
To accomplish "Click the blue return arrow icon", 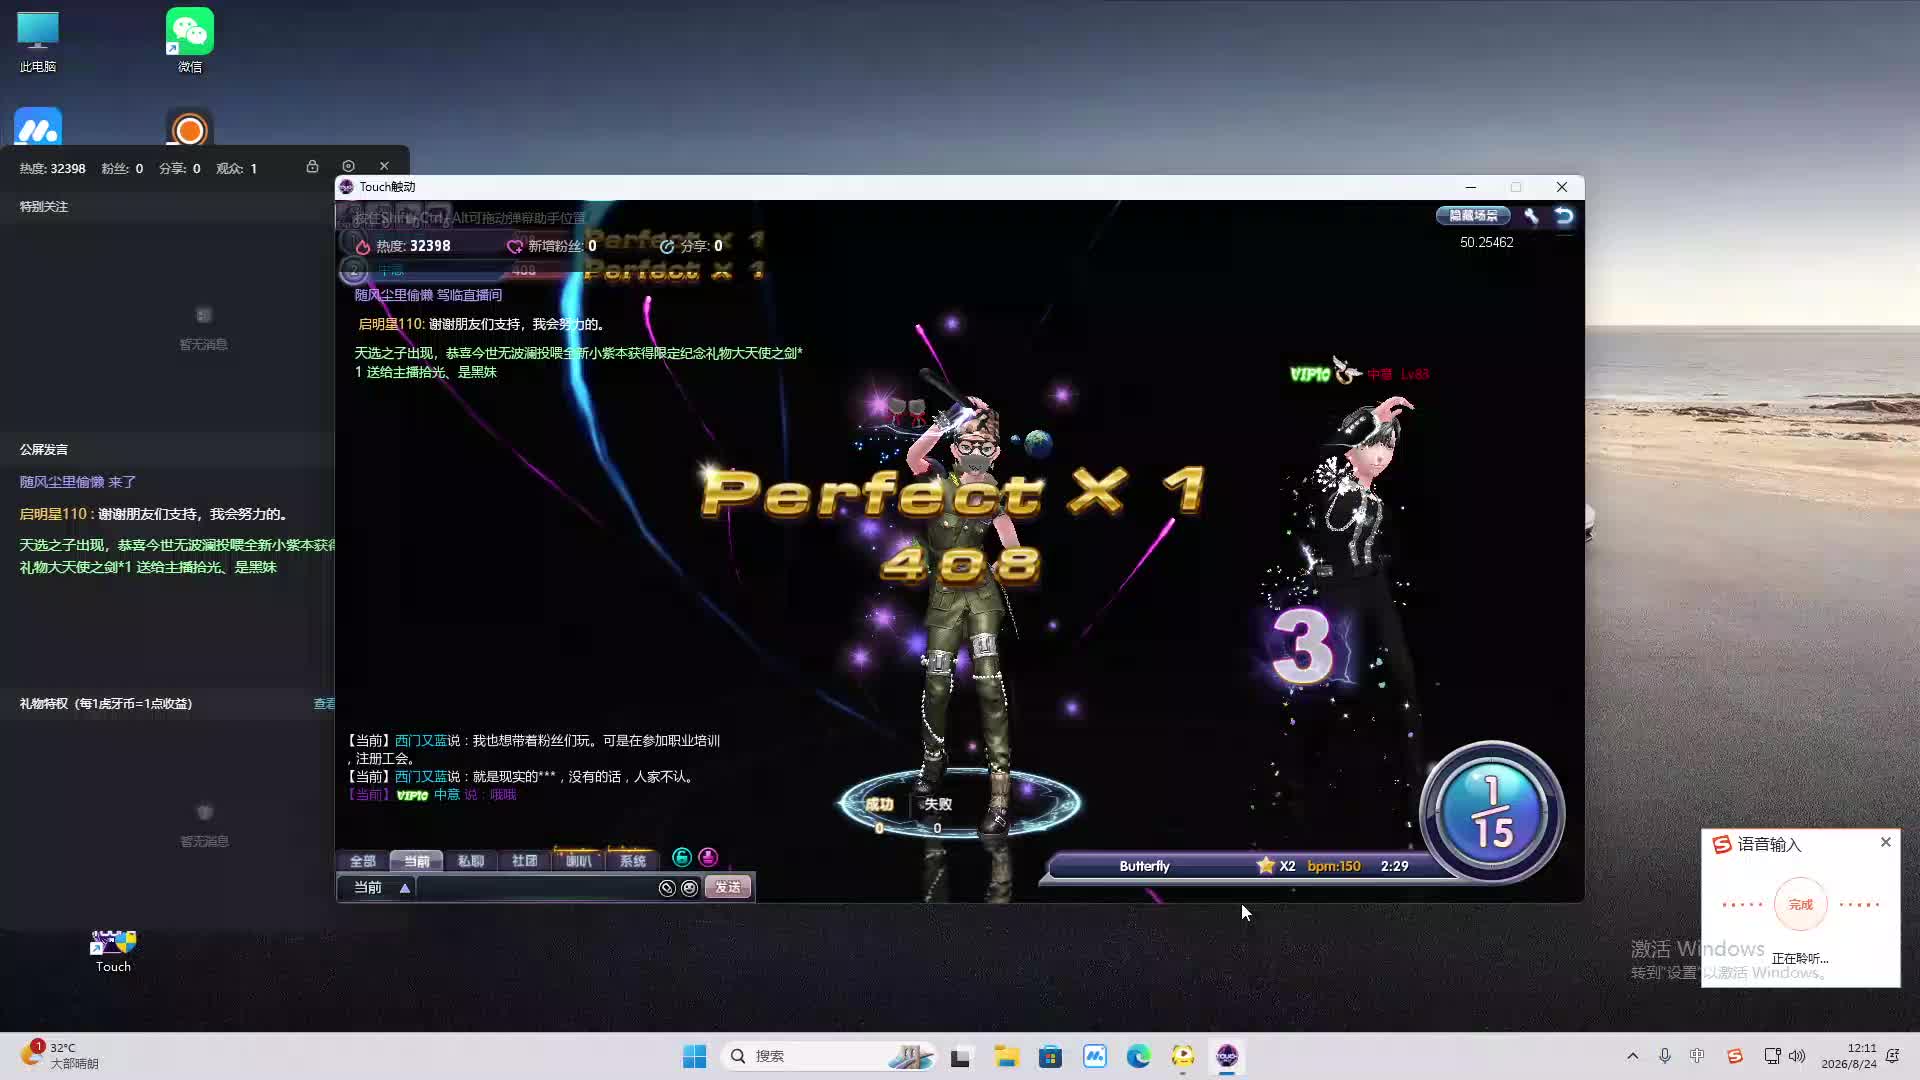I will point(1564,216).
